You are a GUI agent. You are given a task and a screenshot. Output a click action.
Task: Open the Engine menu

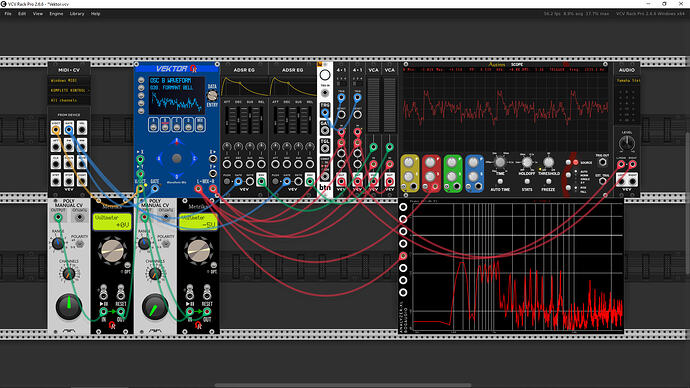[x=56, y=14]
